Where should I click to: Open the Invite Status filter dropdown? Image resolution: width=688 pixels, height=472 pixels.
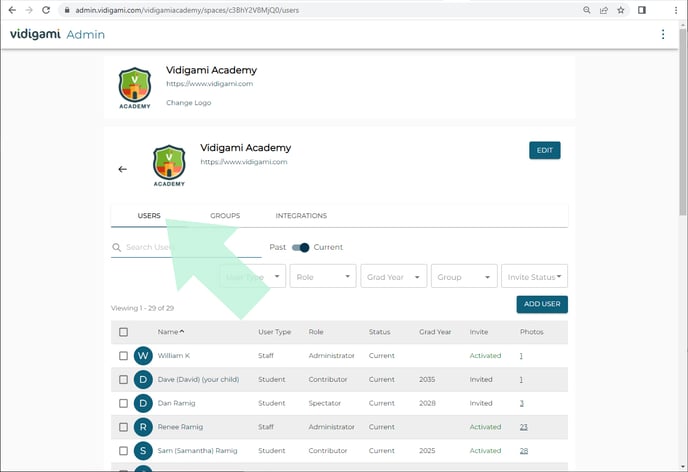click(x=534, y=276)
